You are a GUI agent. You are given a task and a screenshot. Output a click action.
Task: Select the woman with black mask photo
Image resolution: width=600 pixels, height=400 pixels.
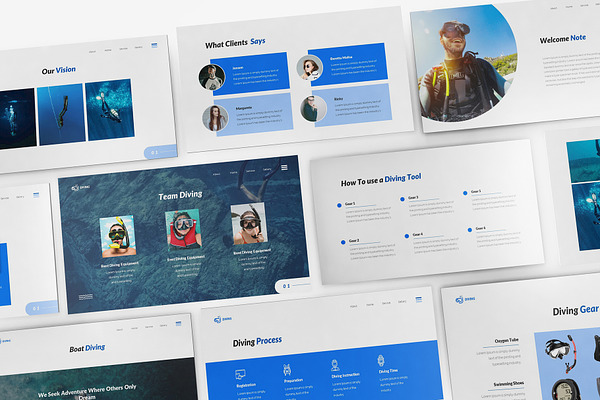[249, 224]
